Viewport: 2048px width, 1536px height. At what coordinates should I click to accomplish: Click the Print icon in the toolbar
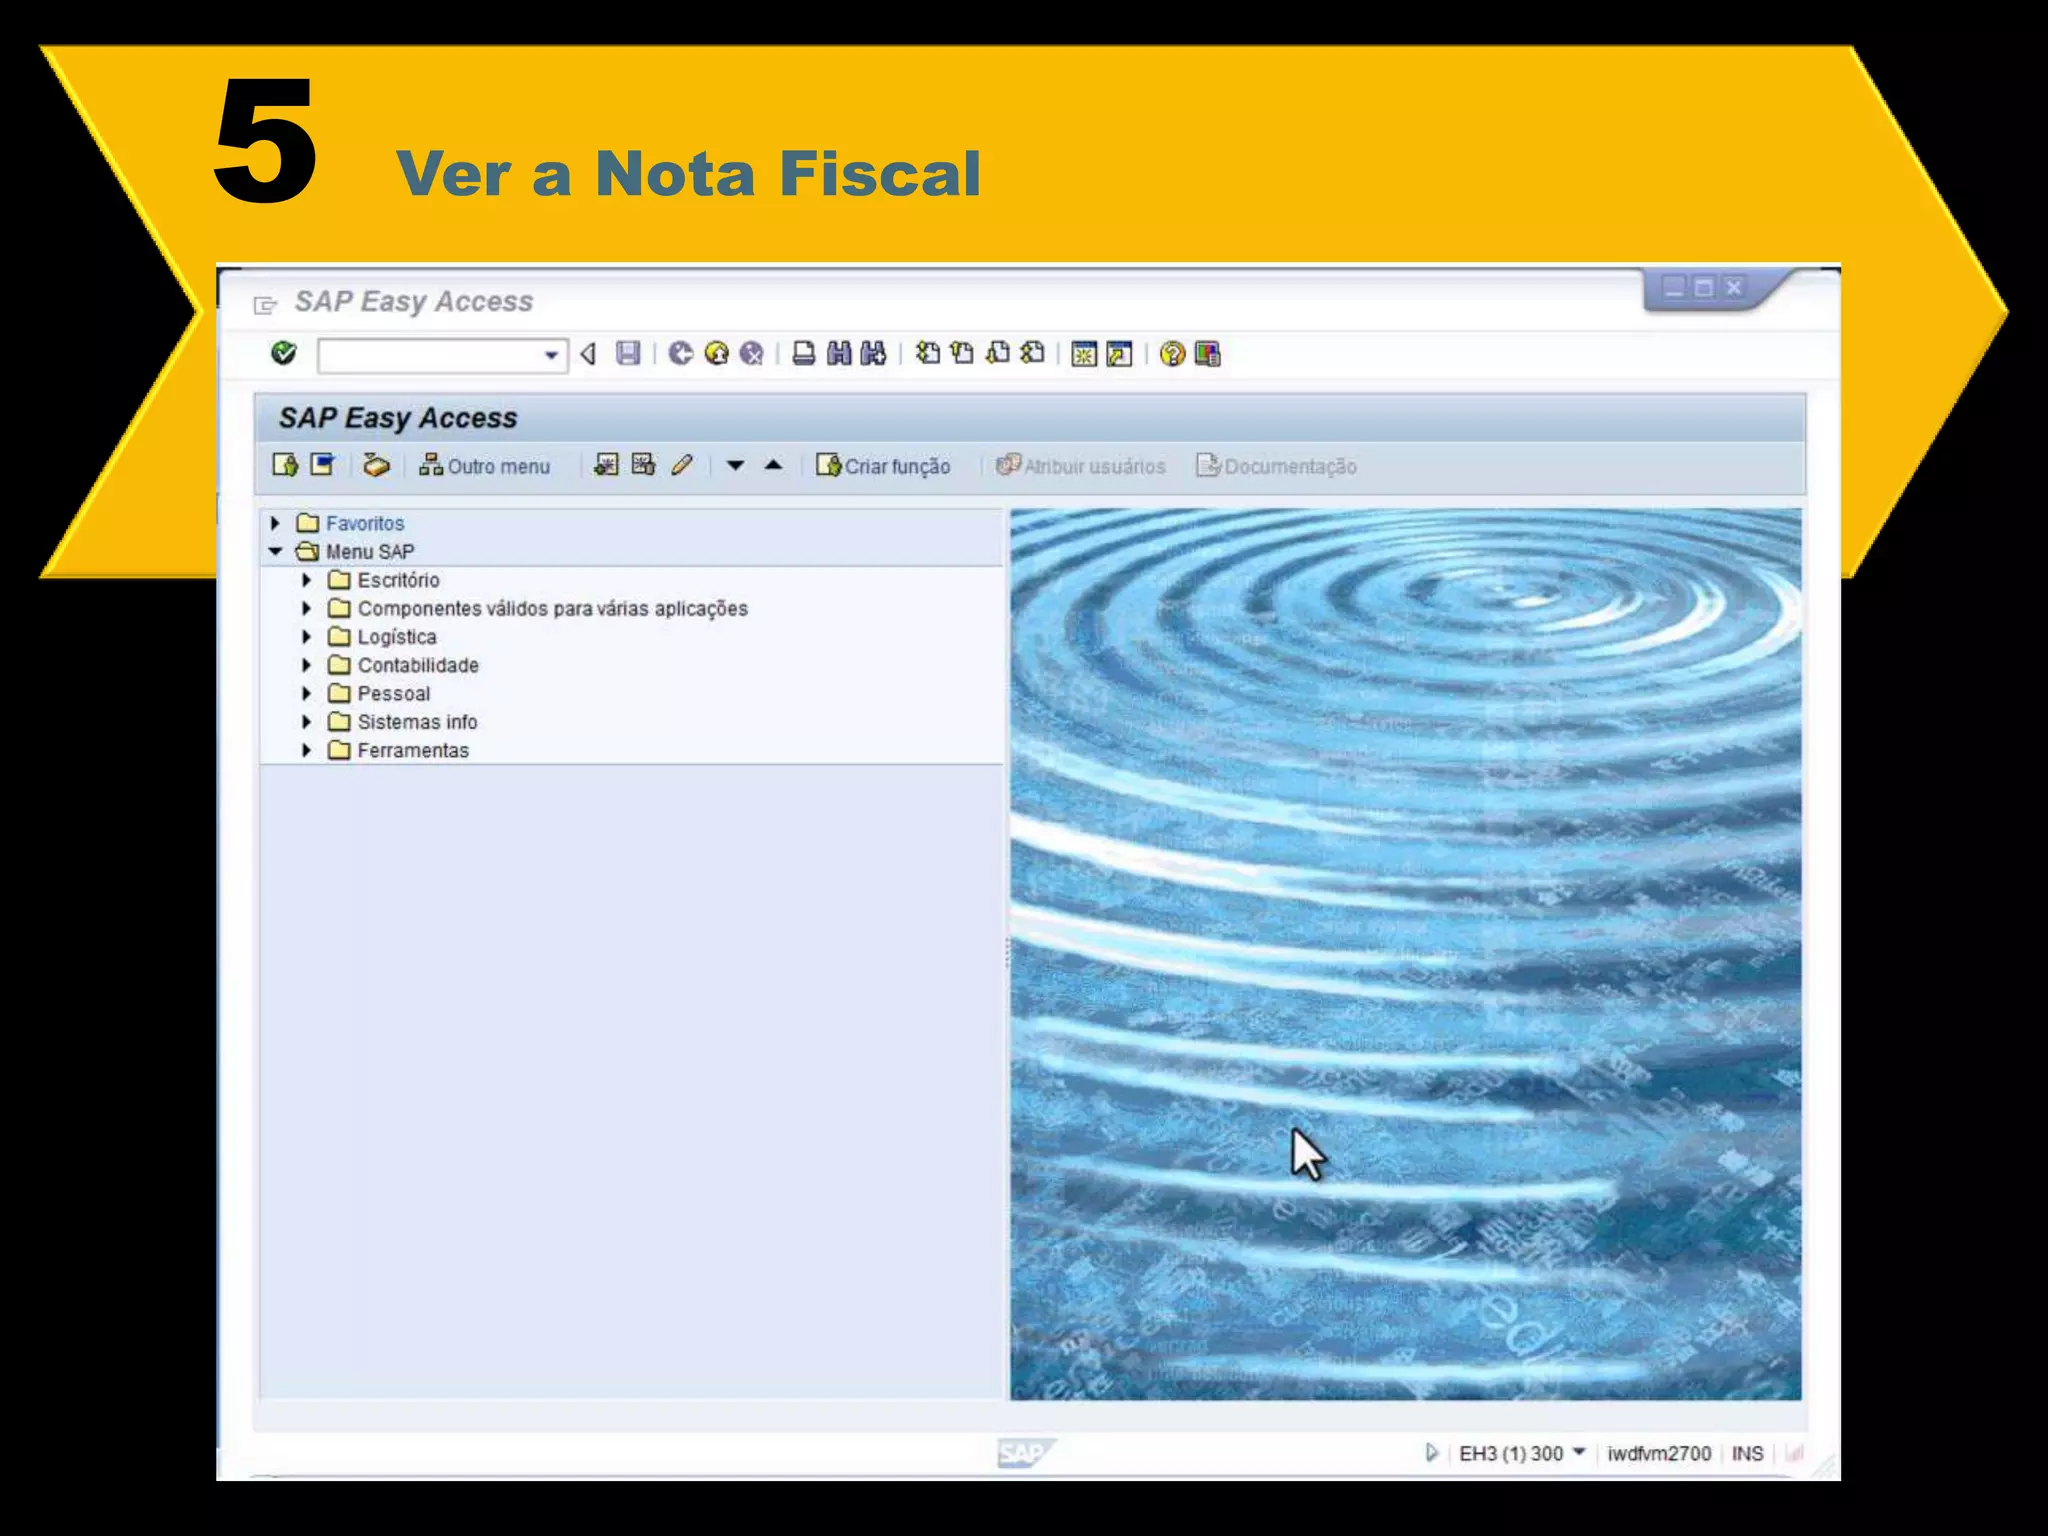pos(803,353)
